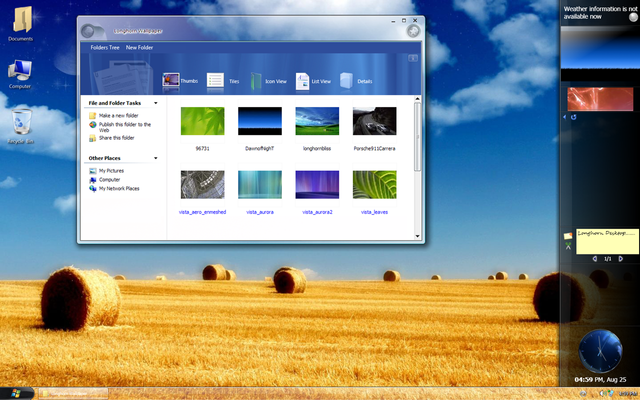640x400 pixels.
Task: Toggle the small box in the toolbar band corner
Action: point(413,58)
